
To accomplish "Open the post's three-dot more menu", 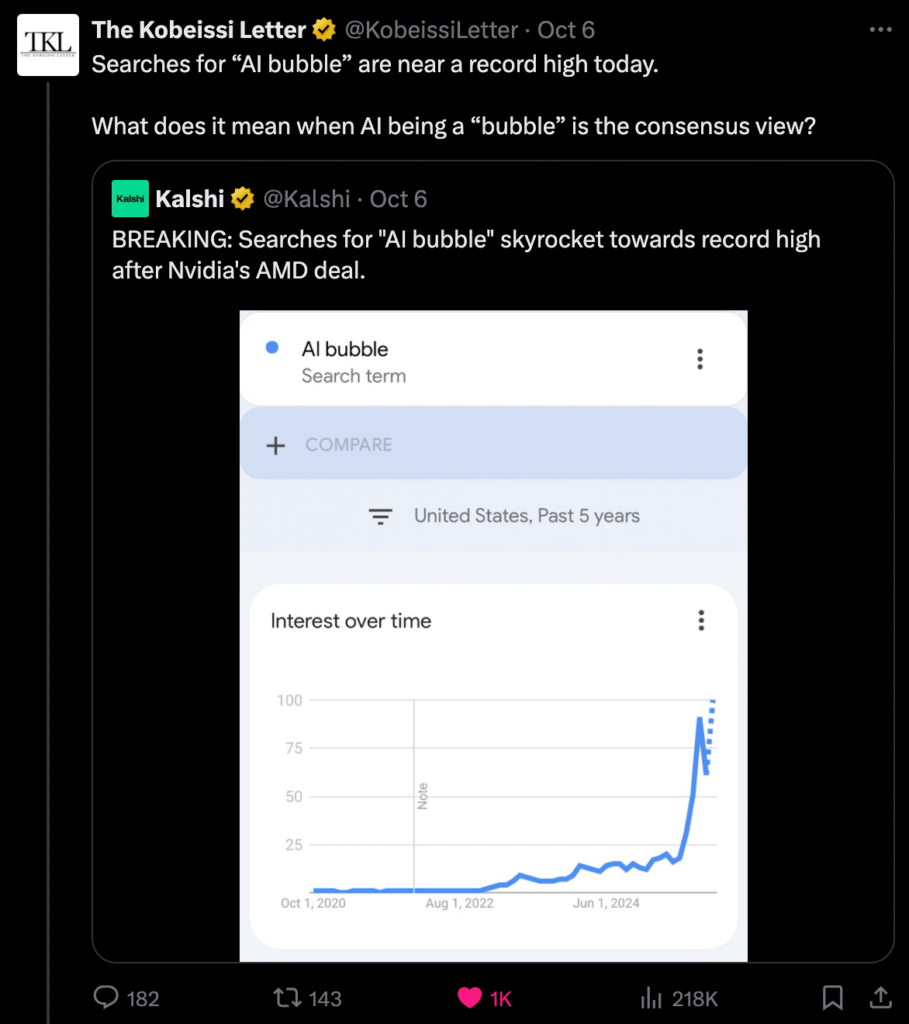I will coord(880,30).
